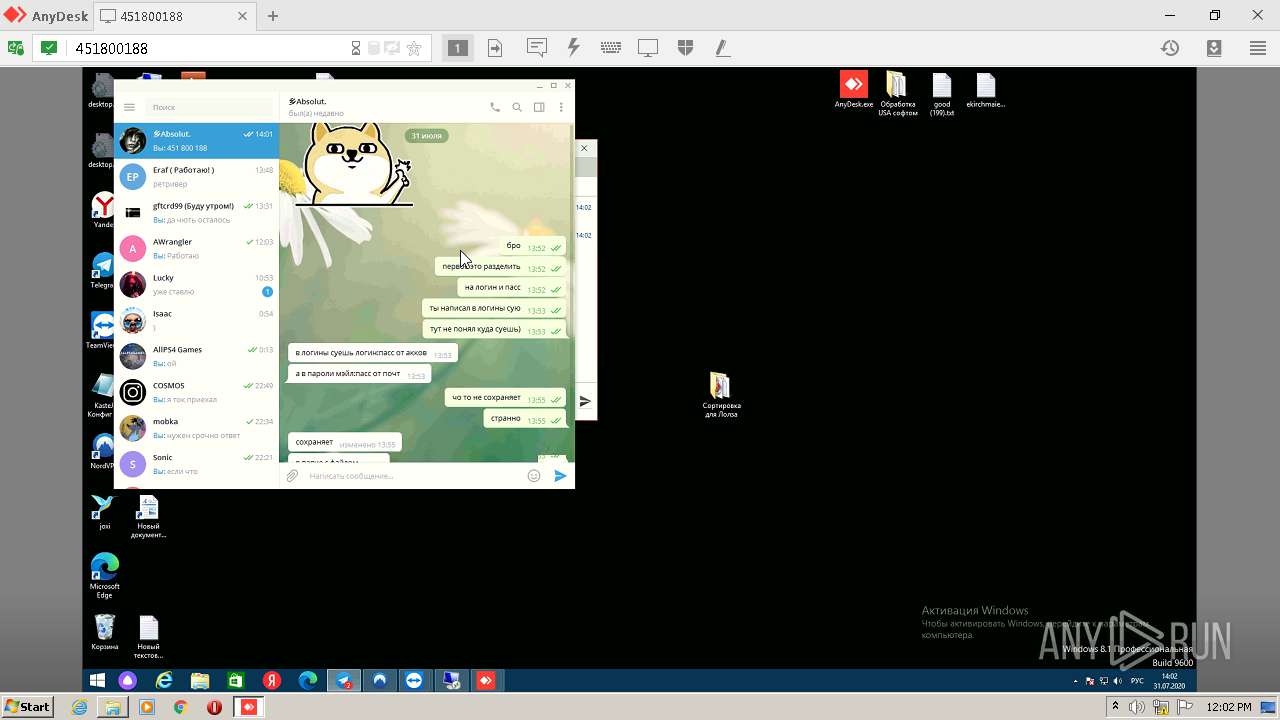Image resolution: width=1280 pixels, height=720 pixels.
Task: Open the Eraf (Работаю!) chat
Action: point(196,177)
